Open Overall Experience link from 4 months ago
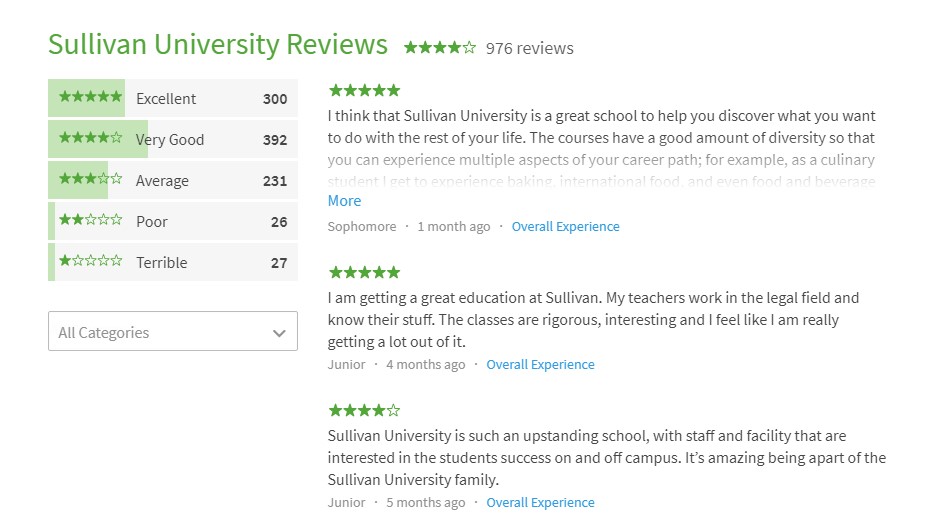The height and width of the screenshot is (522, 934). [540, 365]
